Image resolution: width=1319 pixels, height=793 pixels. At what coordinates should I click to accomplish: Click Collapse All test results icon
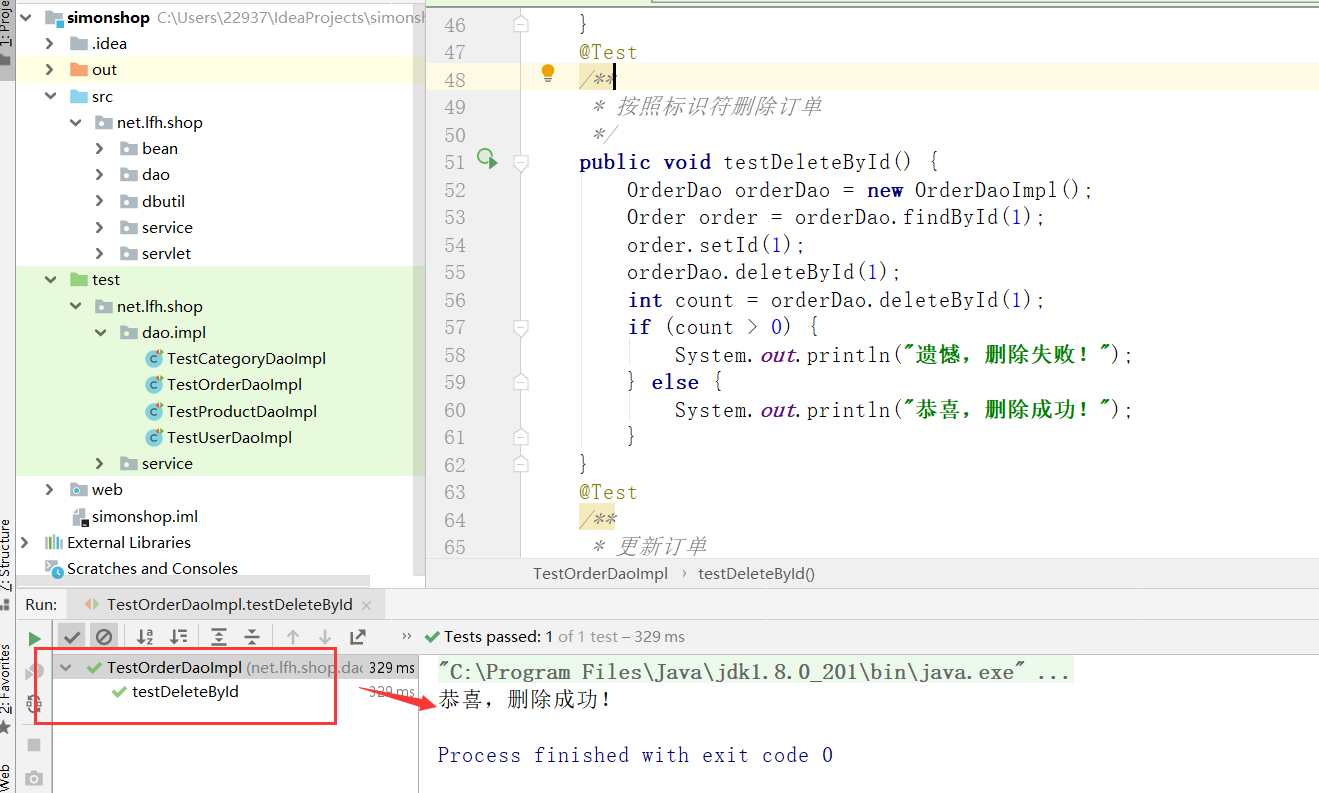point(252,636)
